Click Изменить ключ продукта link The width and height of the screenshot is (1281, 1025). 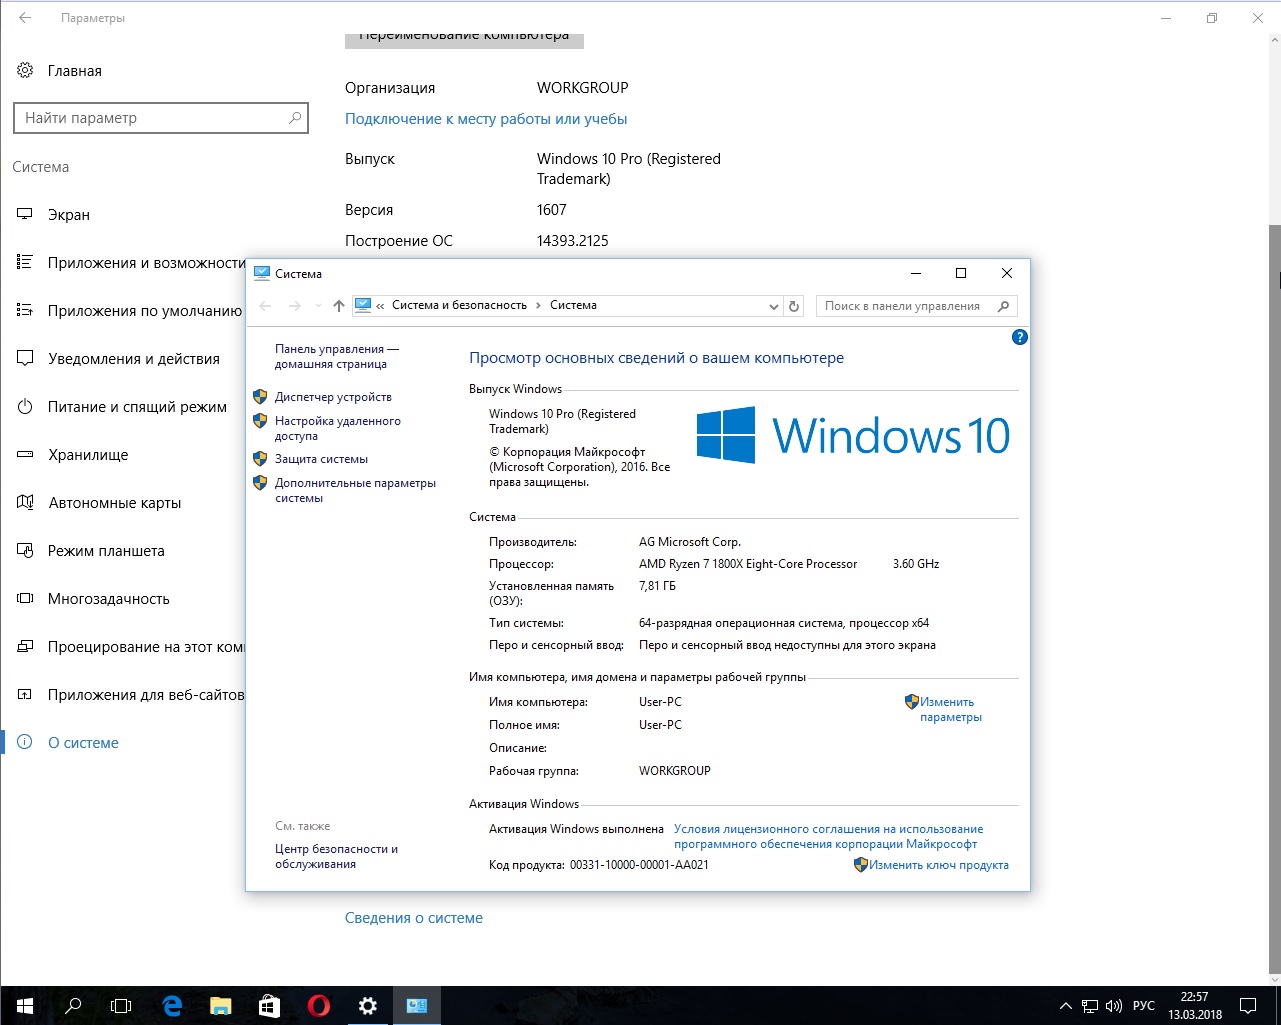pyautogui.click(x=939, y=865)
